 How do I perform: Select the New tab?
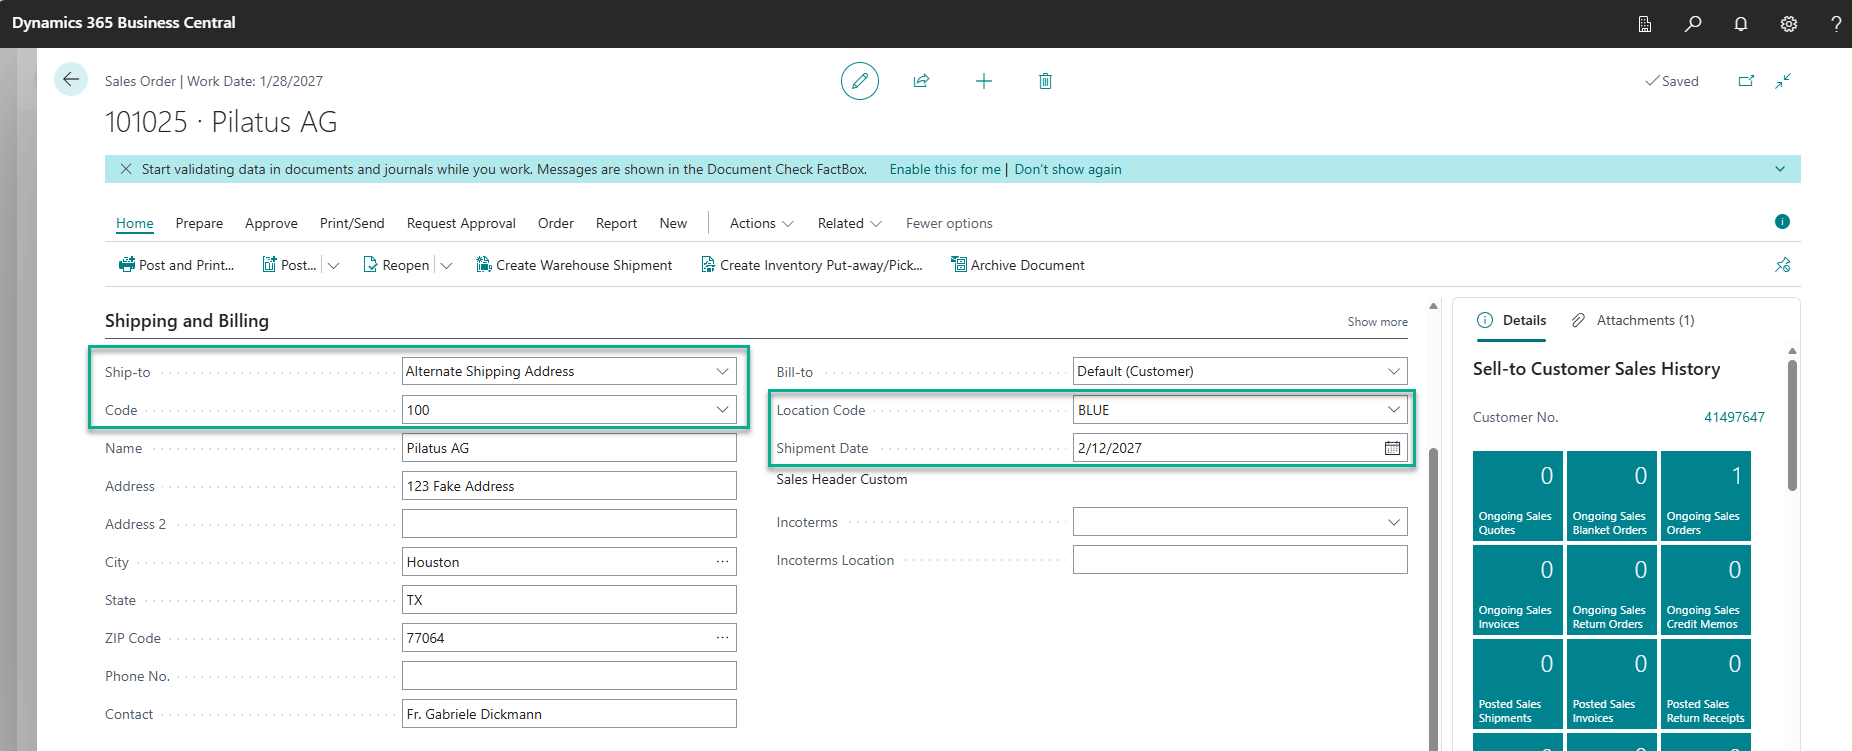point(673,223)
